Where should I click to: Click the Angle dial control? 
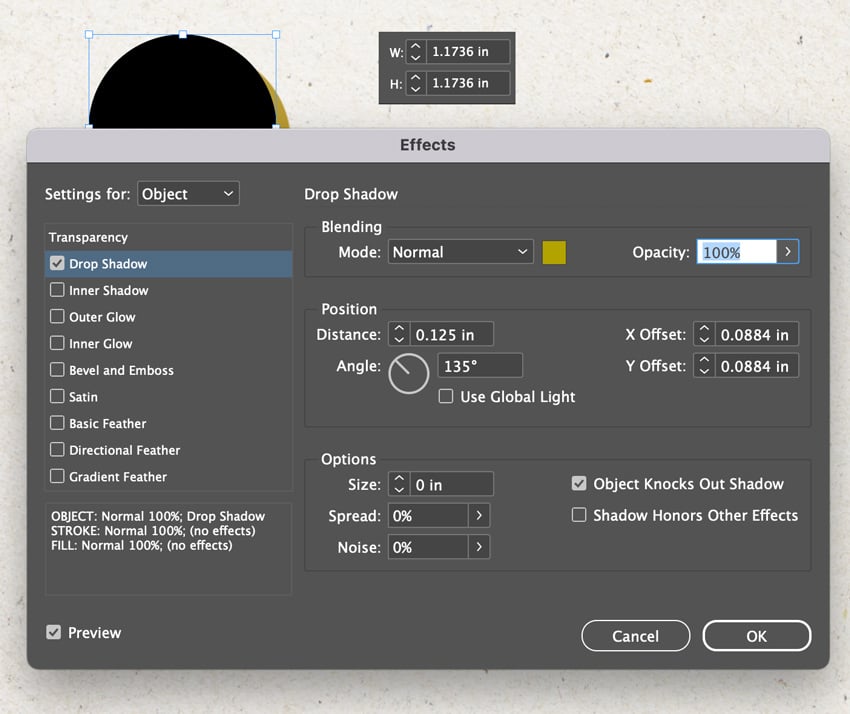click(409, 373)
